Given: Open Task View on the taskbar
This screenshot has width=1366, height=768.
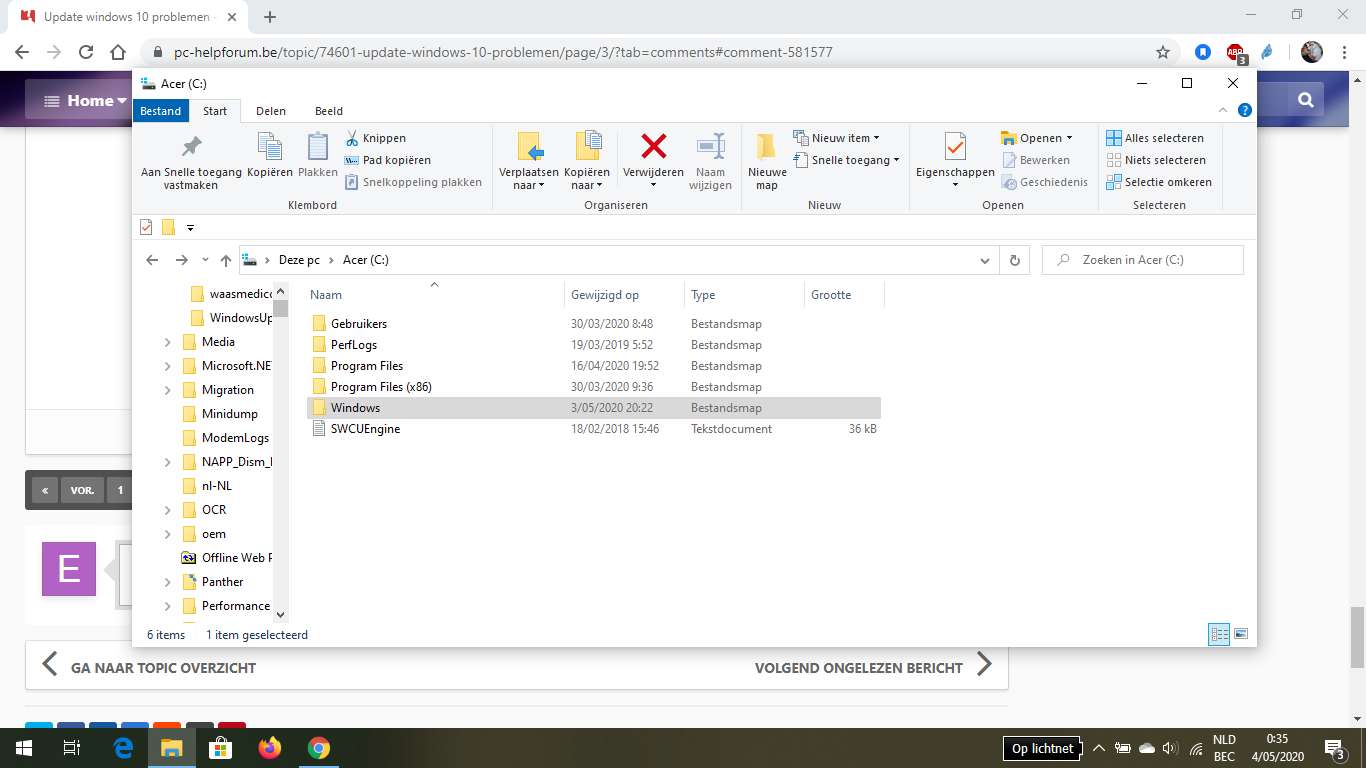Looking at the screenshot, I should [x=72, y=747].
